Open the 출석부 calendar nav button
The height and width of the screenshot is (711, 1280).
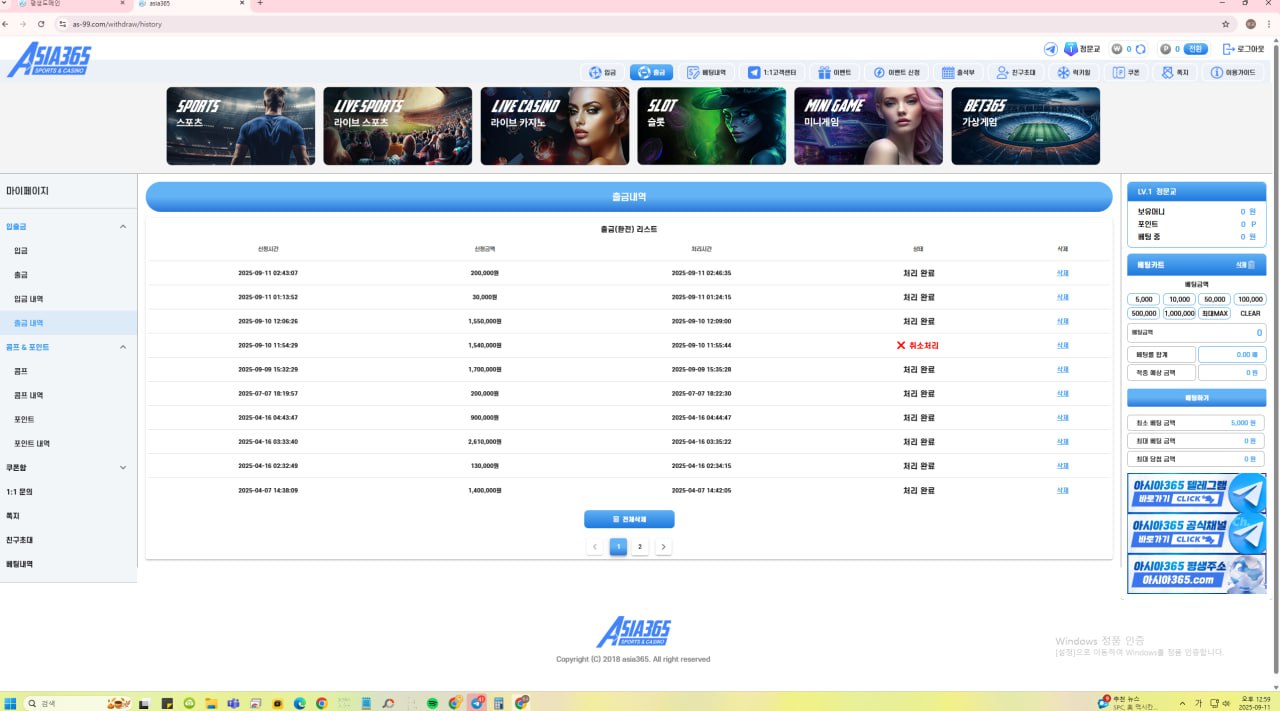coord(959,72)
